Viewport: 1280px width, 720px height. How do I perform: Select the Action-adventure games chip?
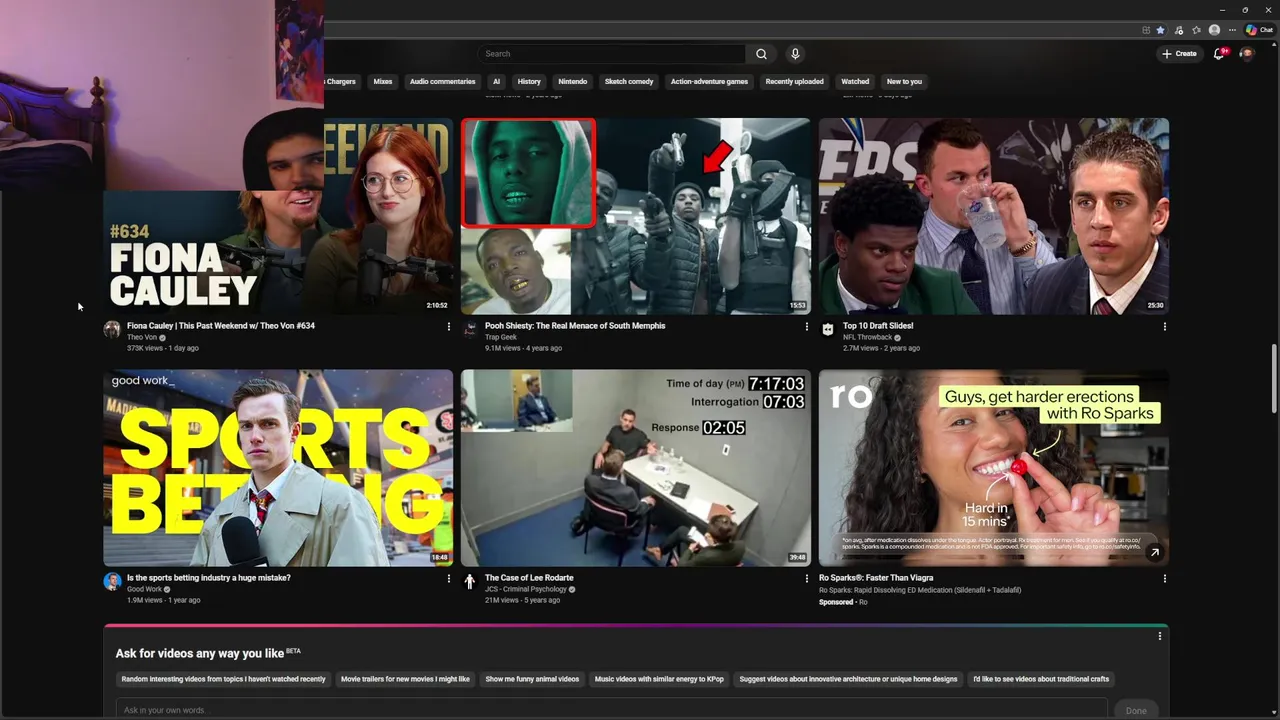tap(709, 82)
